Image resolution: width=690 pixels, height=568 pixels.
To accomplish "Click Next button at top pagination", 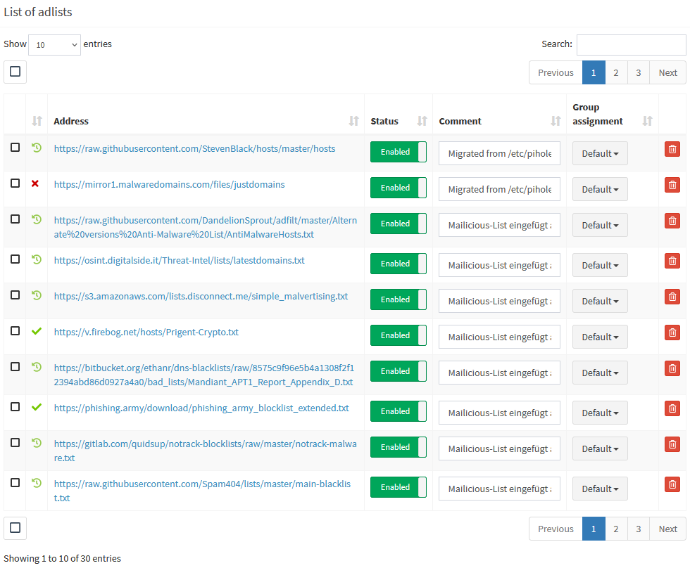I will [x=668, y=73].
